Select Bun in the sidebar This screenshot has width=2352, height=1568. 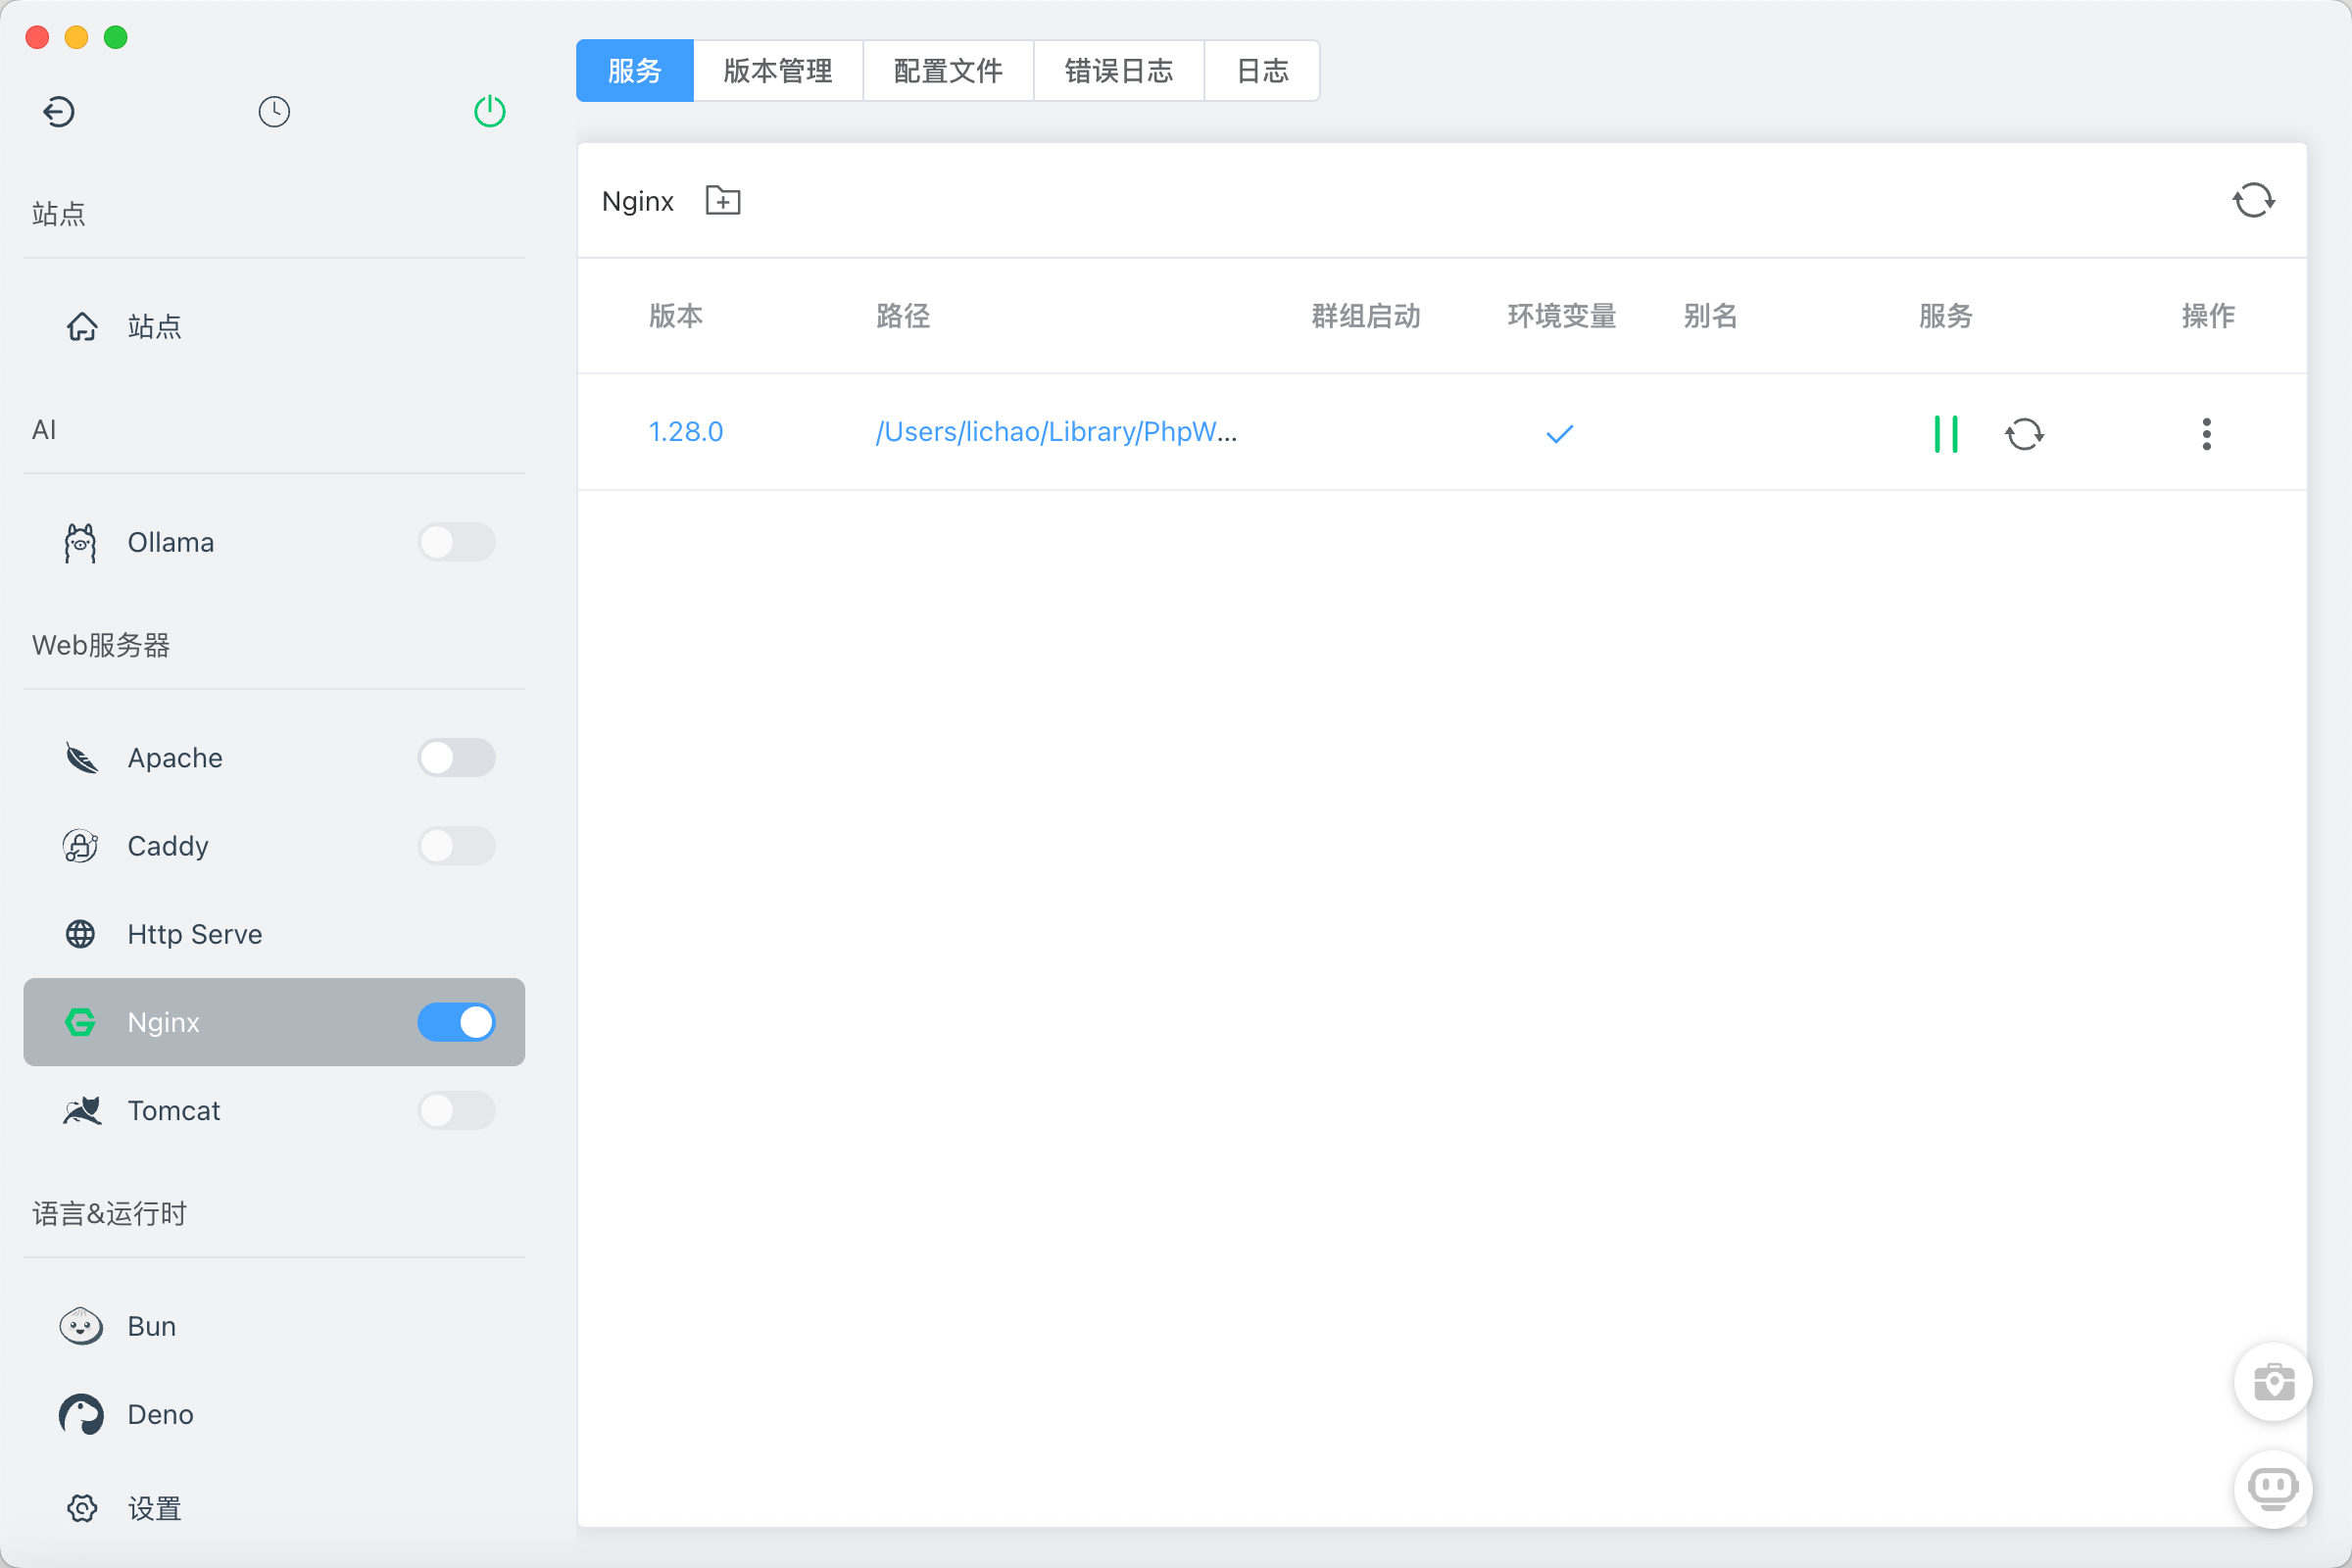click(274, 1326)
